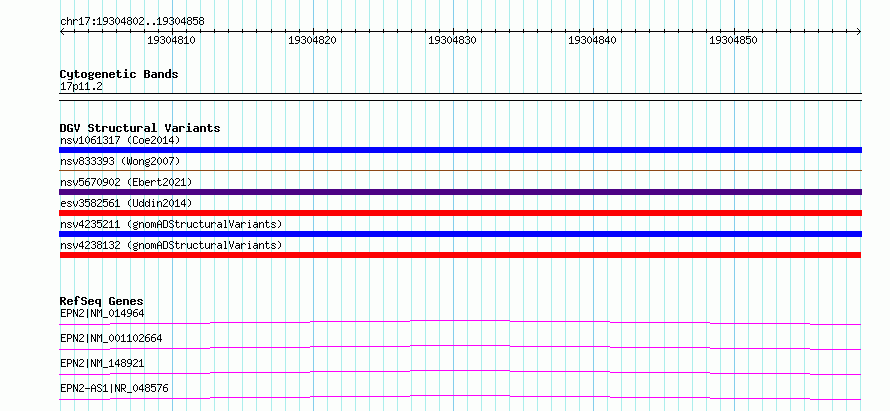Open variant label nsv833393 (Wong2007)

pyautogui.click(x=120, y=161)
